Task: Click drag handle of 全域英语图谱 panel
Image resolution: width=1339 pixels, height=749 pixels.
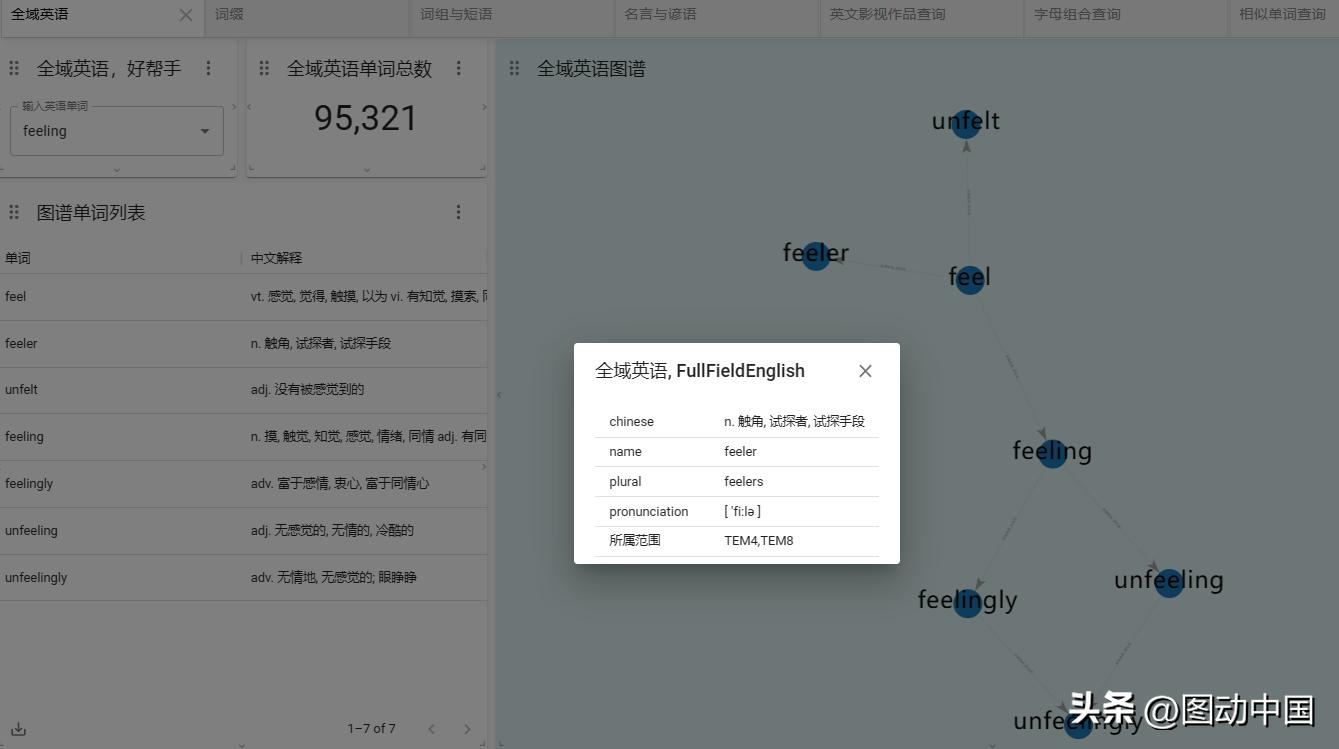Action: pos(514,68)
